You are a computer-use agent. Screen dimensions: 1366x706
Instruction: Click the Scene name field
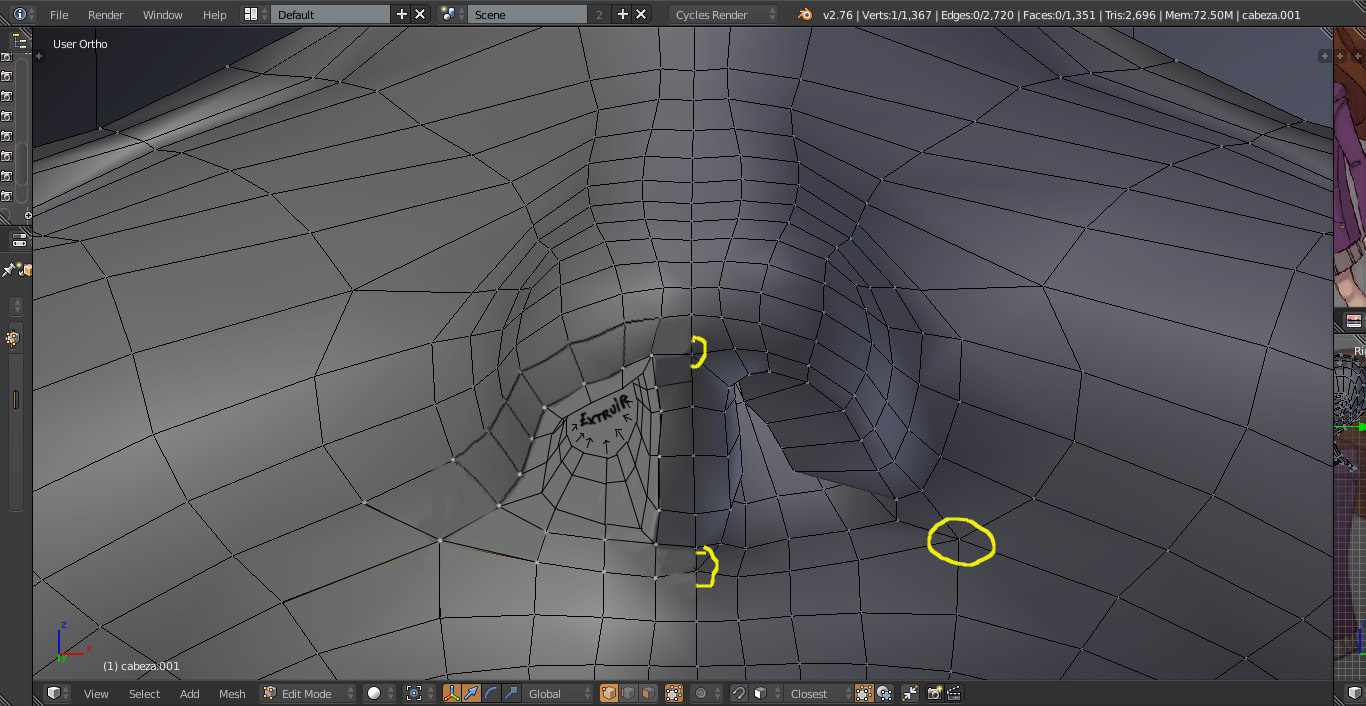[527, 14]
